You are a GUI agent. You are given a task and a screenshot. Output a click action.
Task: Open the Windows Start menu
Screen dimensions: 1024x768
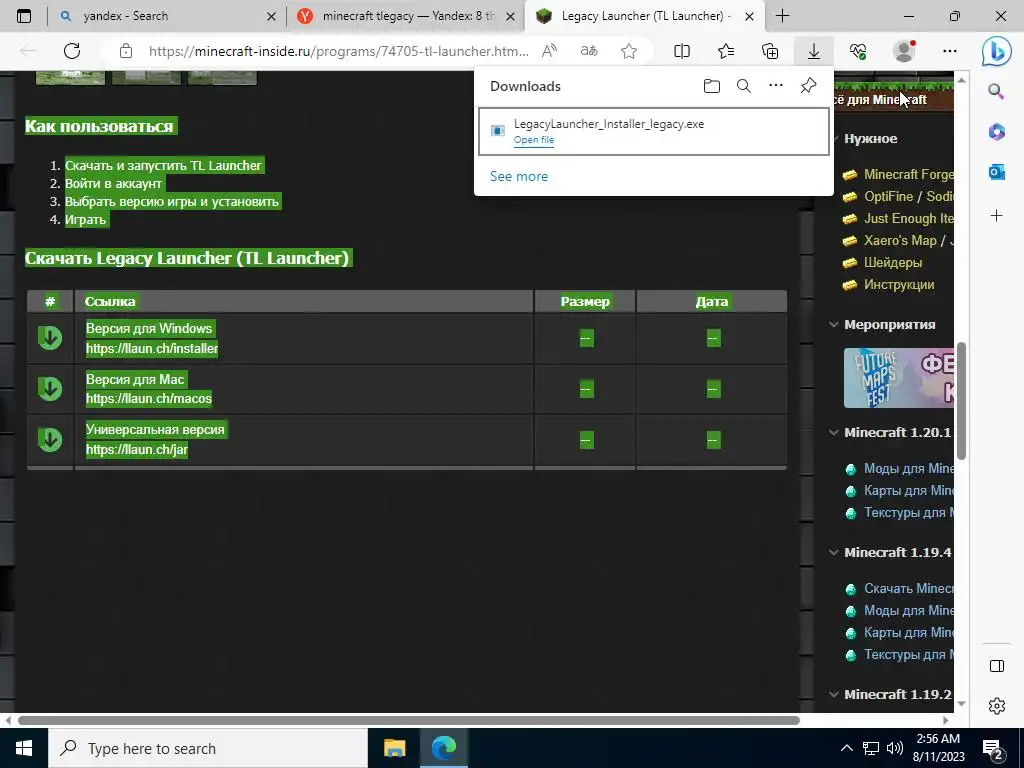(x=24, y=748)
